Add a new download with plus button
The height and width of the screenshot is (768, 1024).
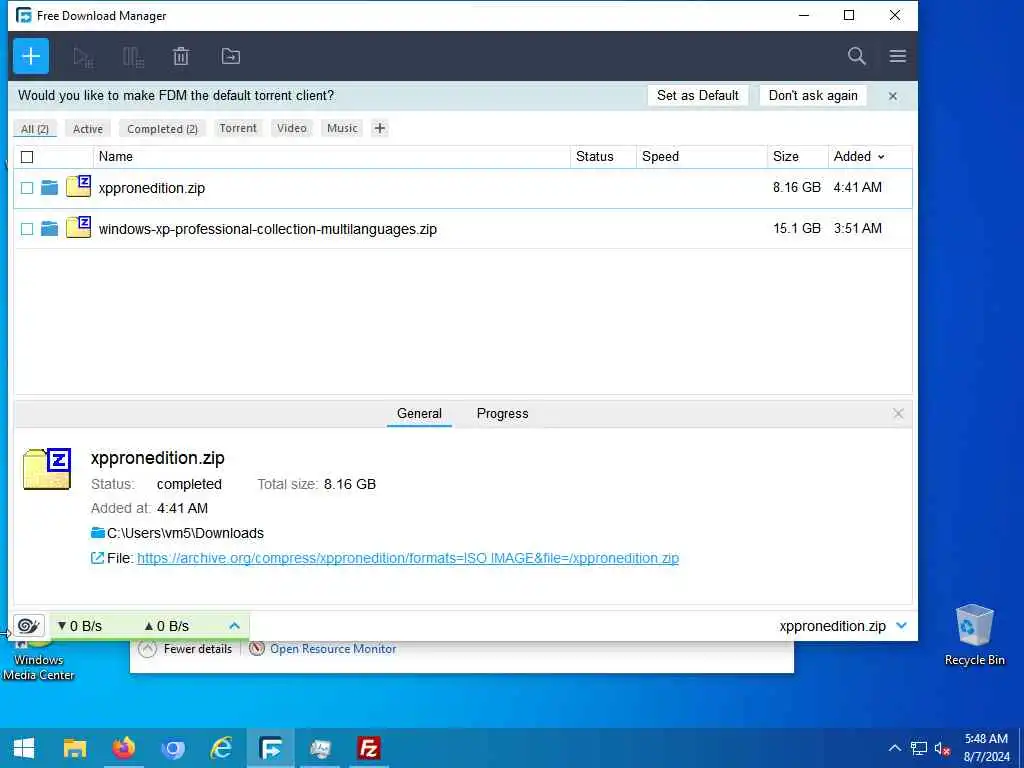(x=31, y=56)
